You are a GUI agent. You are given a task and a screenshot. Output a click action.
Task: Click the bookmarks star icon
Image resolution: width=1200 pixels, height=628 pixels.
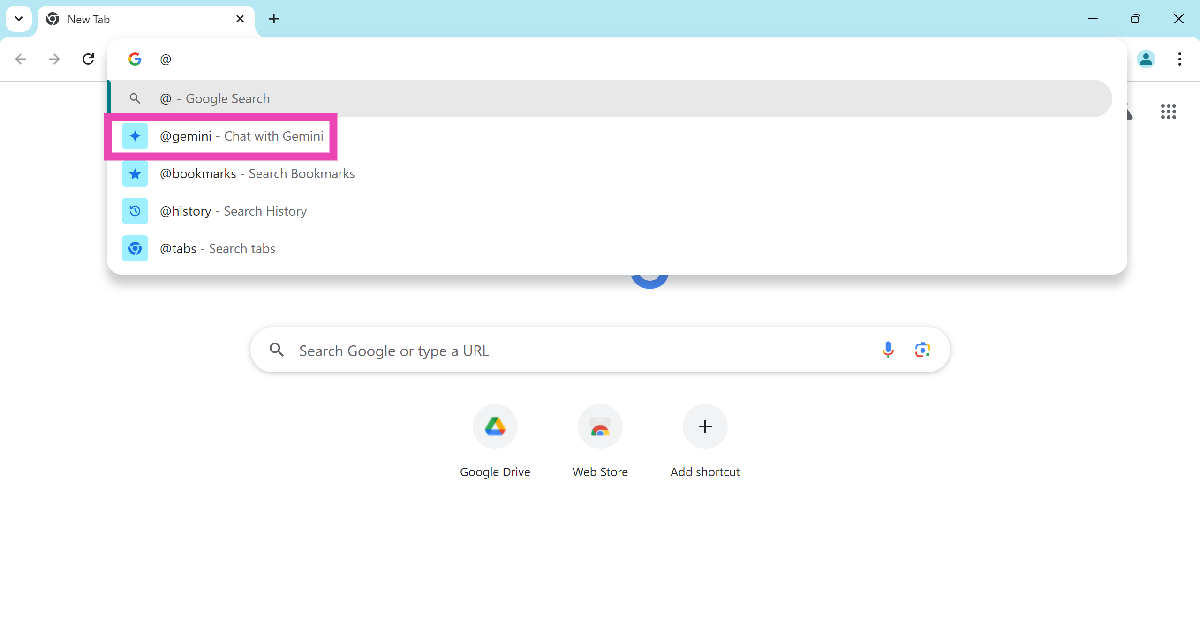tap(135, 174)
